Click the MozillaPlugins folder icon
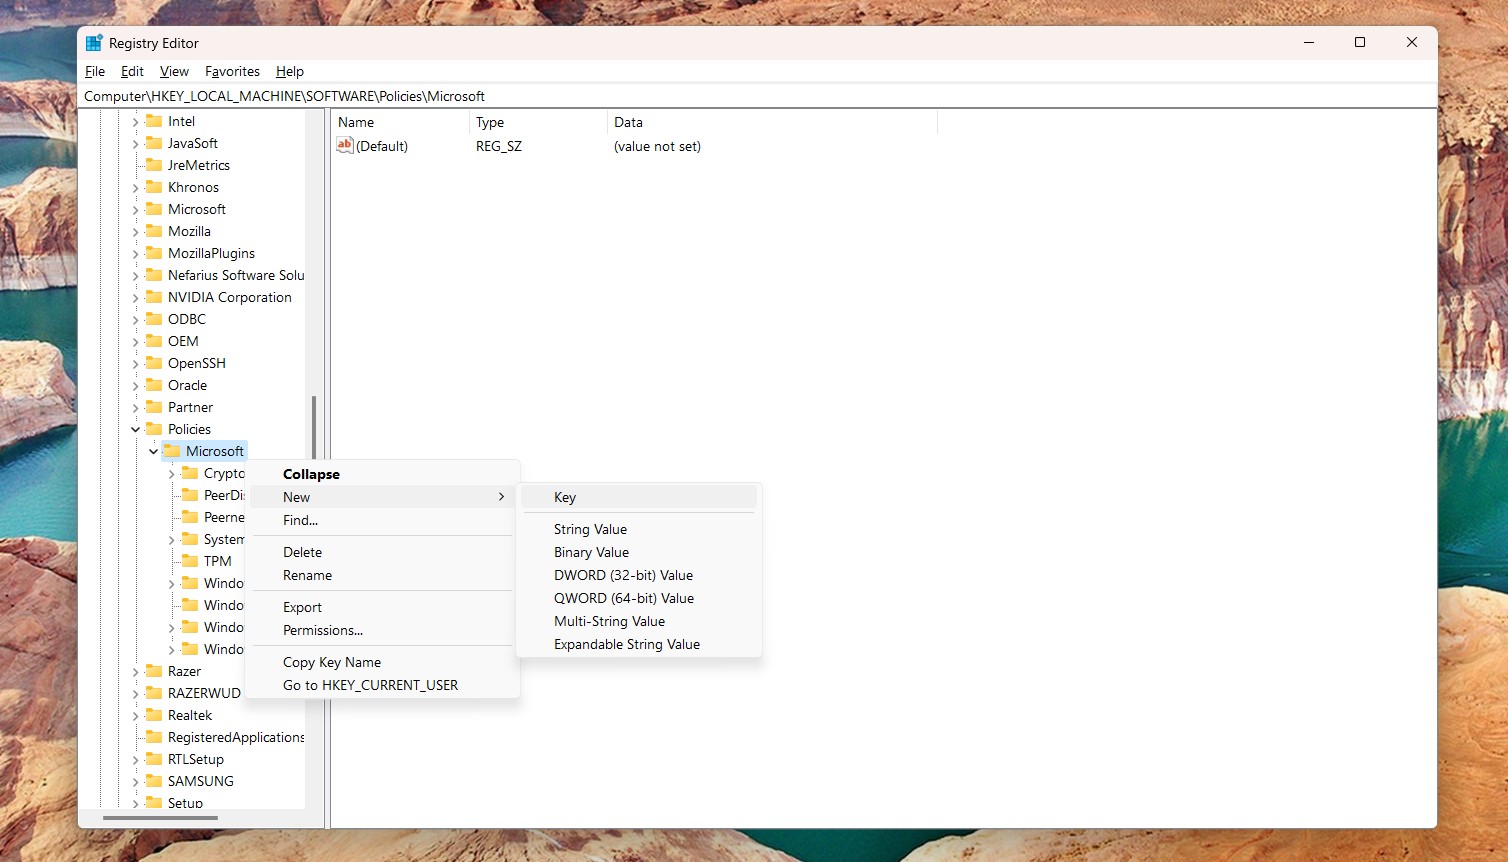The height and width of the screenshot is (862, 1508). tap(154, 253)
